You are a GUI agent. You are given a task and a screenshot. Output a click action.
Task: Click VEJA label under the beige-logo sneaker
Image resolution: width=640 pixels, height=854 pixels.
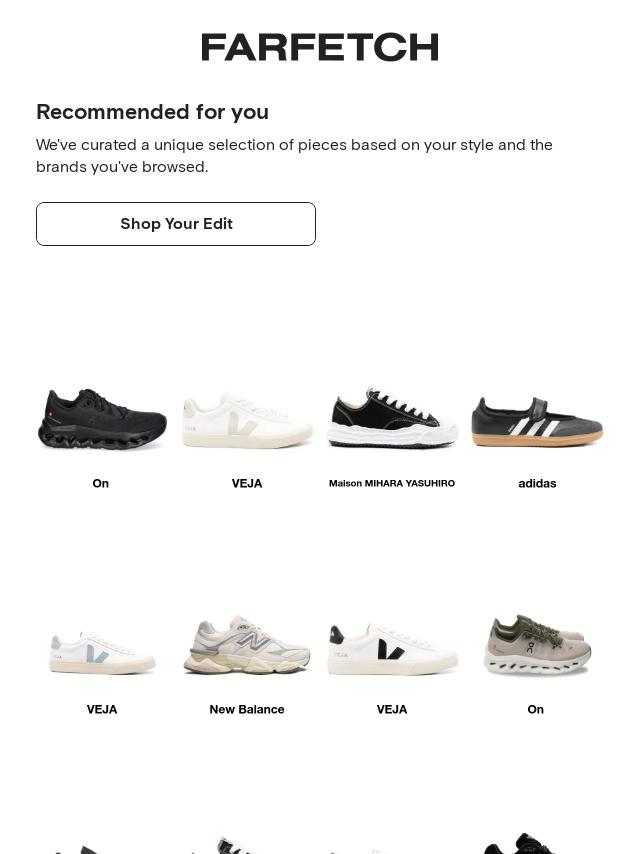click(247, 483)
